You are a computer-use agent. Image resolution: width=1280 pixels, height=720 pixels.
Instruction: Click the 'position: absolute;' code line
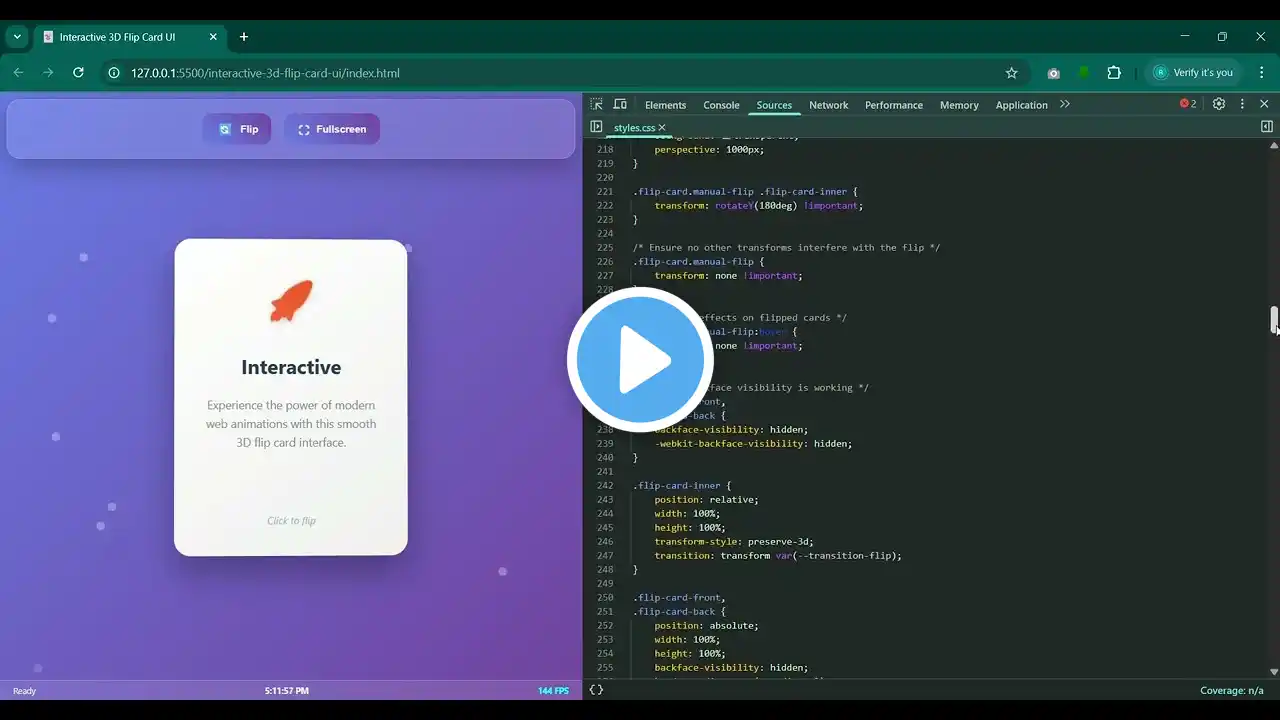(x=707, y=626)
